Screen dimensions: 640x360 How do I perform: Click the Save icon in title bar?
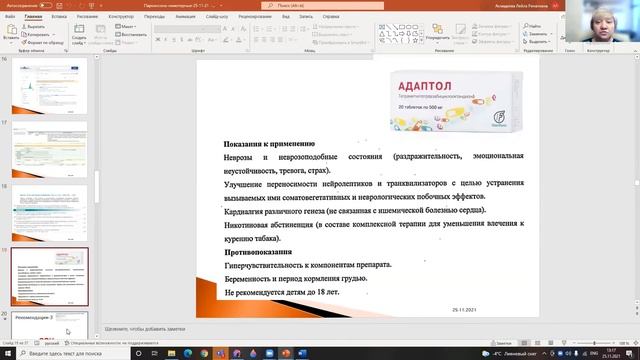(x=60, y=6)
